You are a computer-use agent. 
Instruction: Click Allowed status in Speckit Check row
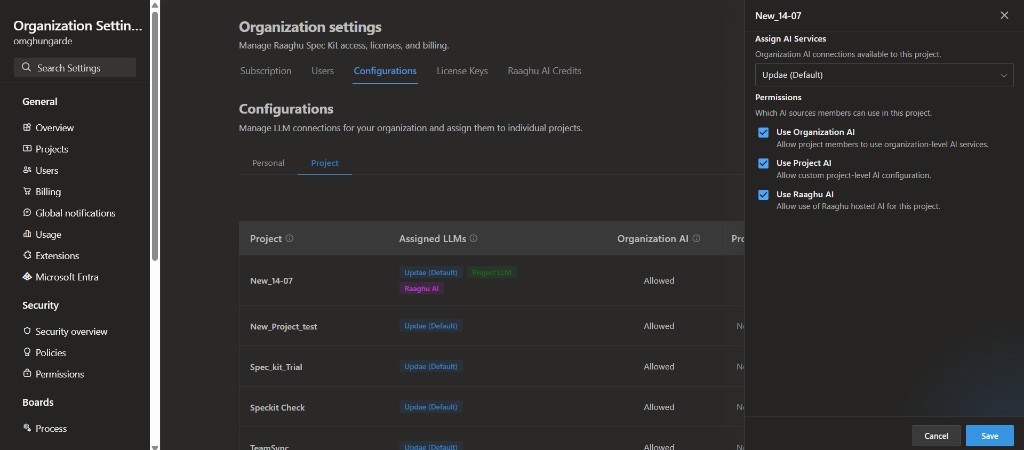[x=659, y=407]
